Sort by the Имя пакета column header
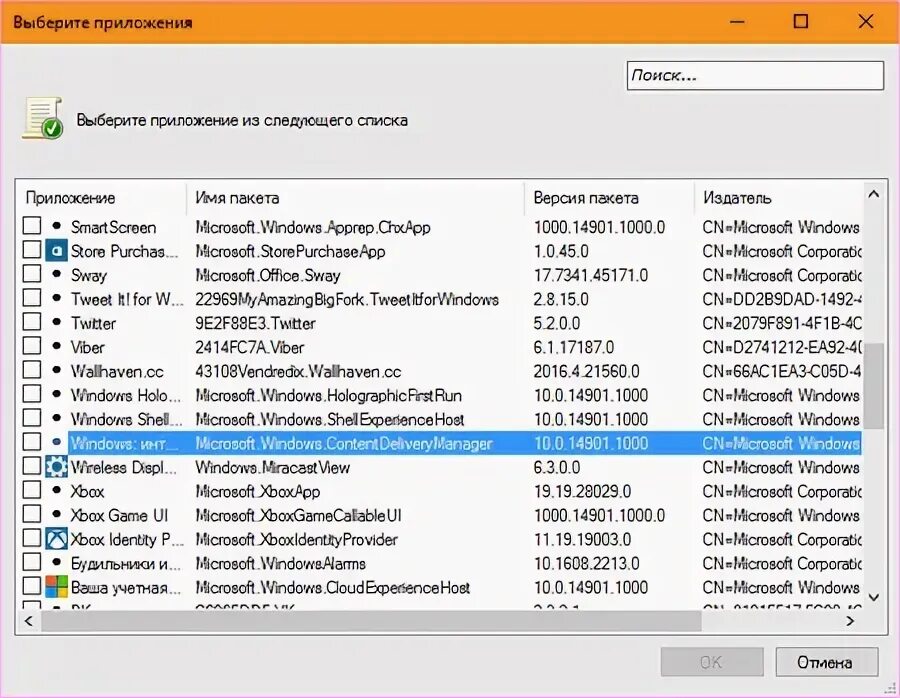 click(355, 198)
